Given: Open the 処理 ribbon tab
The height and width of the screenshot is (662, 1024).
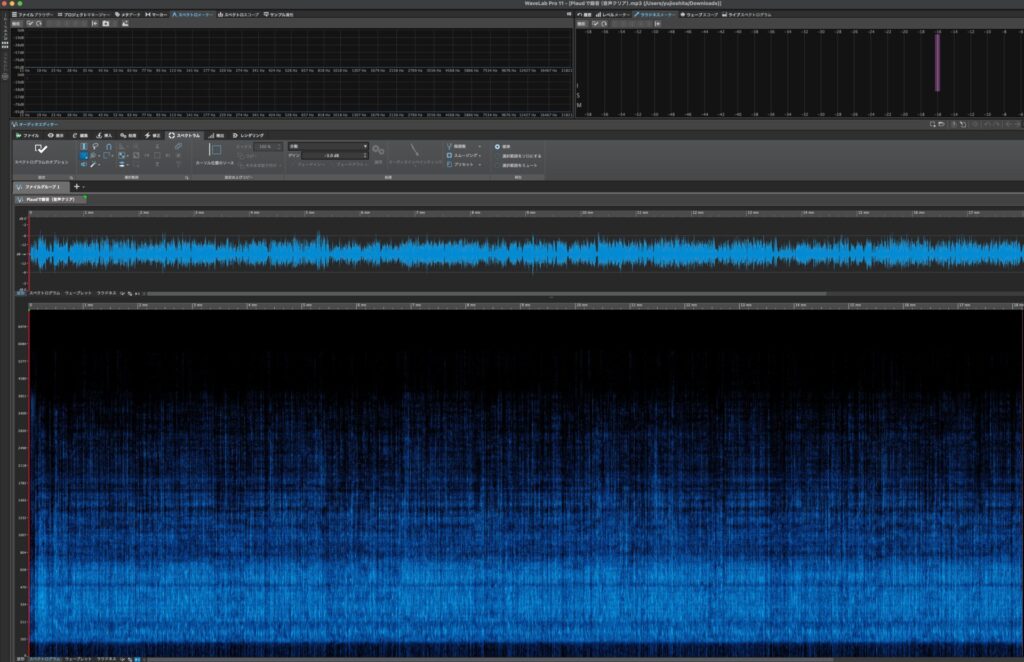Looking at the screenshot, I should coord(129,136).
